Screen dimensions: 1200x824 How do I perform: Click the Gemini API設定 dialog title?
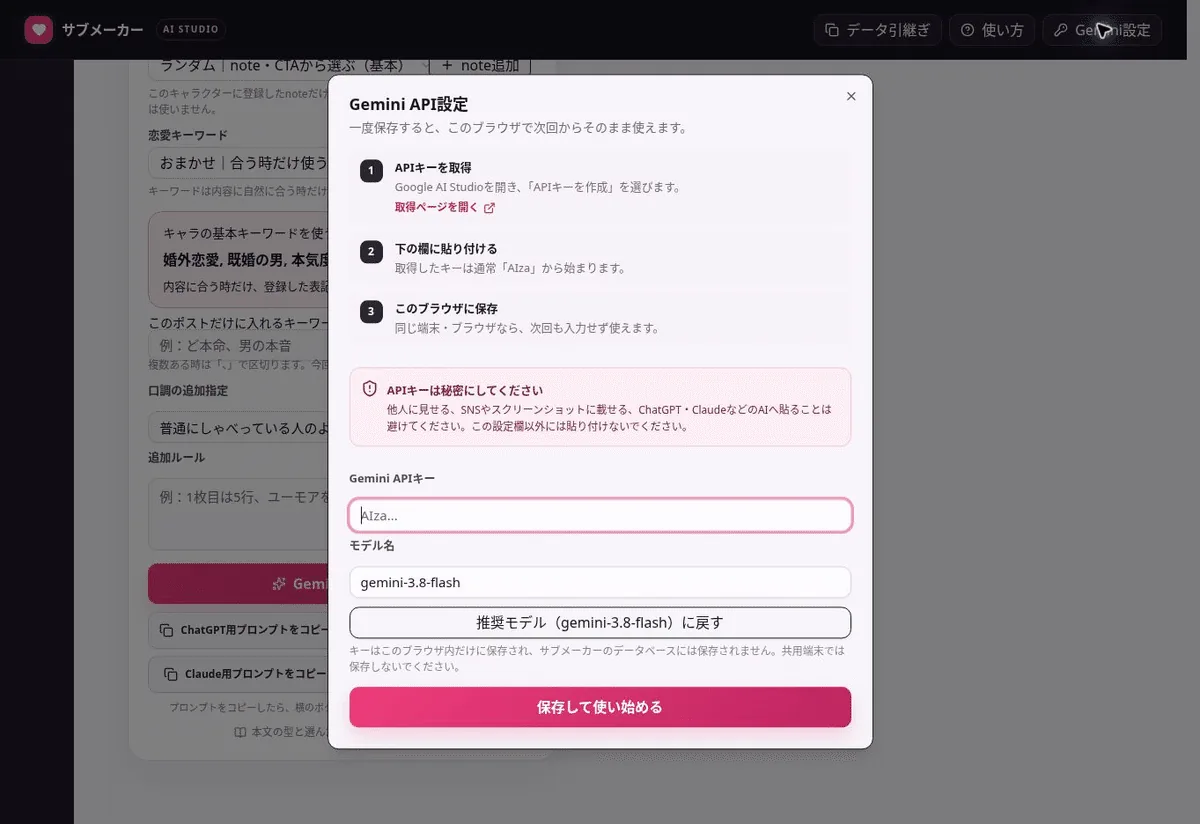click(409, 104)
